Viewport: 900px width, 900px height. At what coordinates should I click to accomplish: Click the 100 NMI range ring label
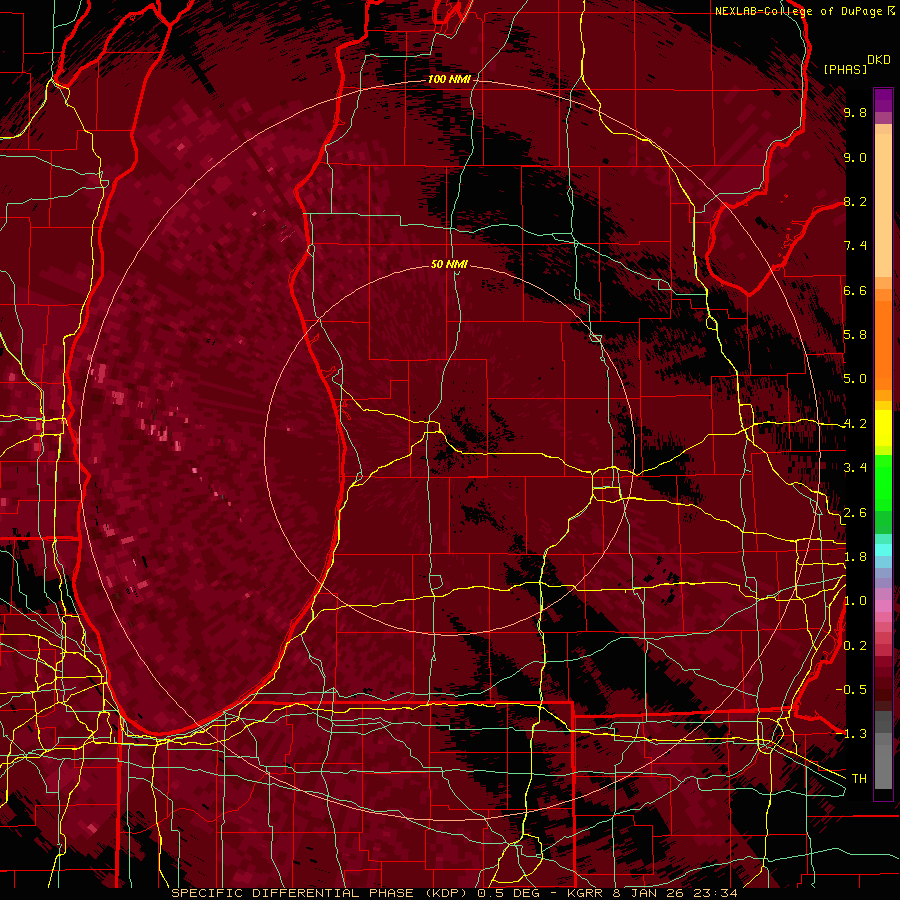[x=449, y=79]
